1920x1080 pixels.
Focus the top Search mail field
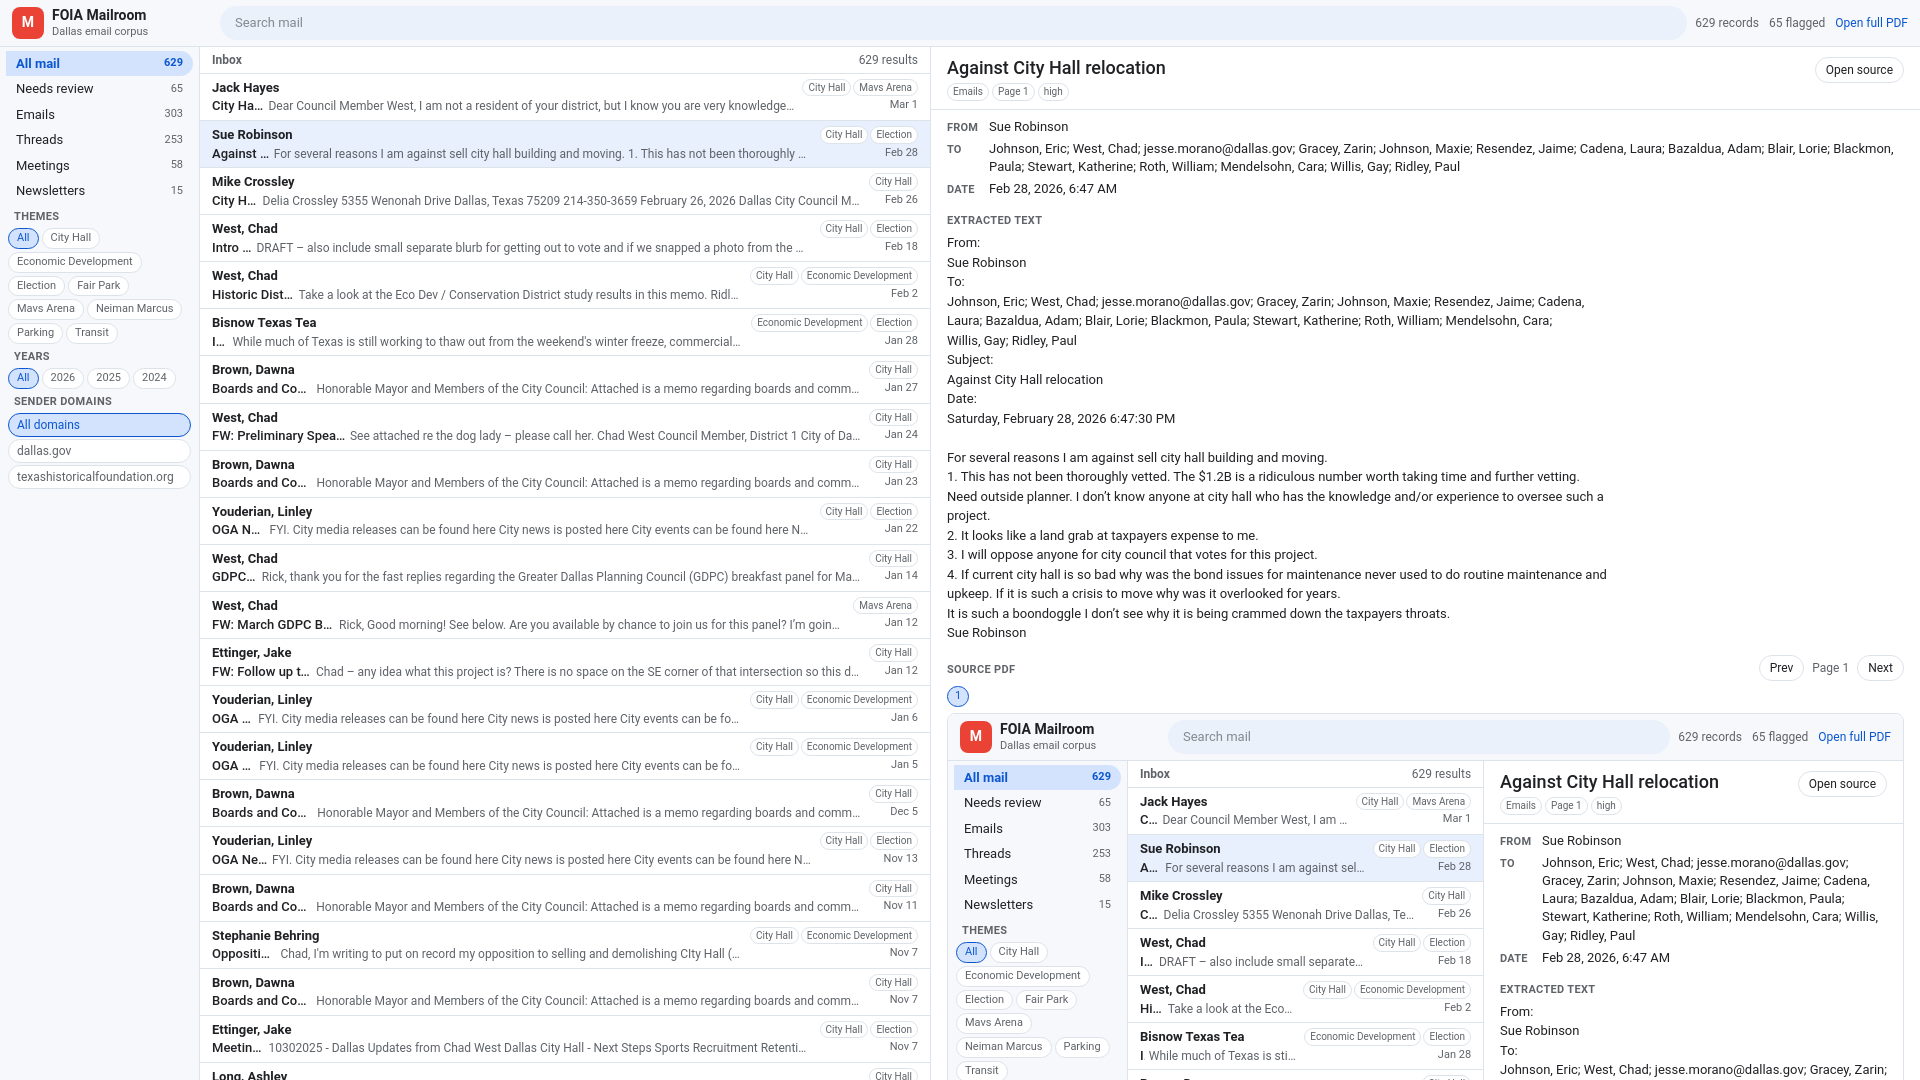coord(953,23)
